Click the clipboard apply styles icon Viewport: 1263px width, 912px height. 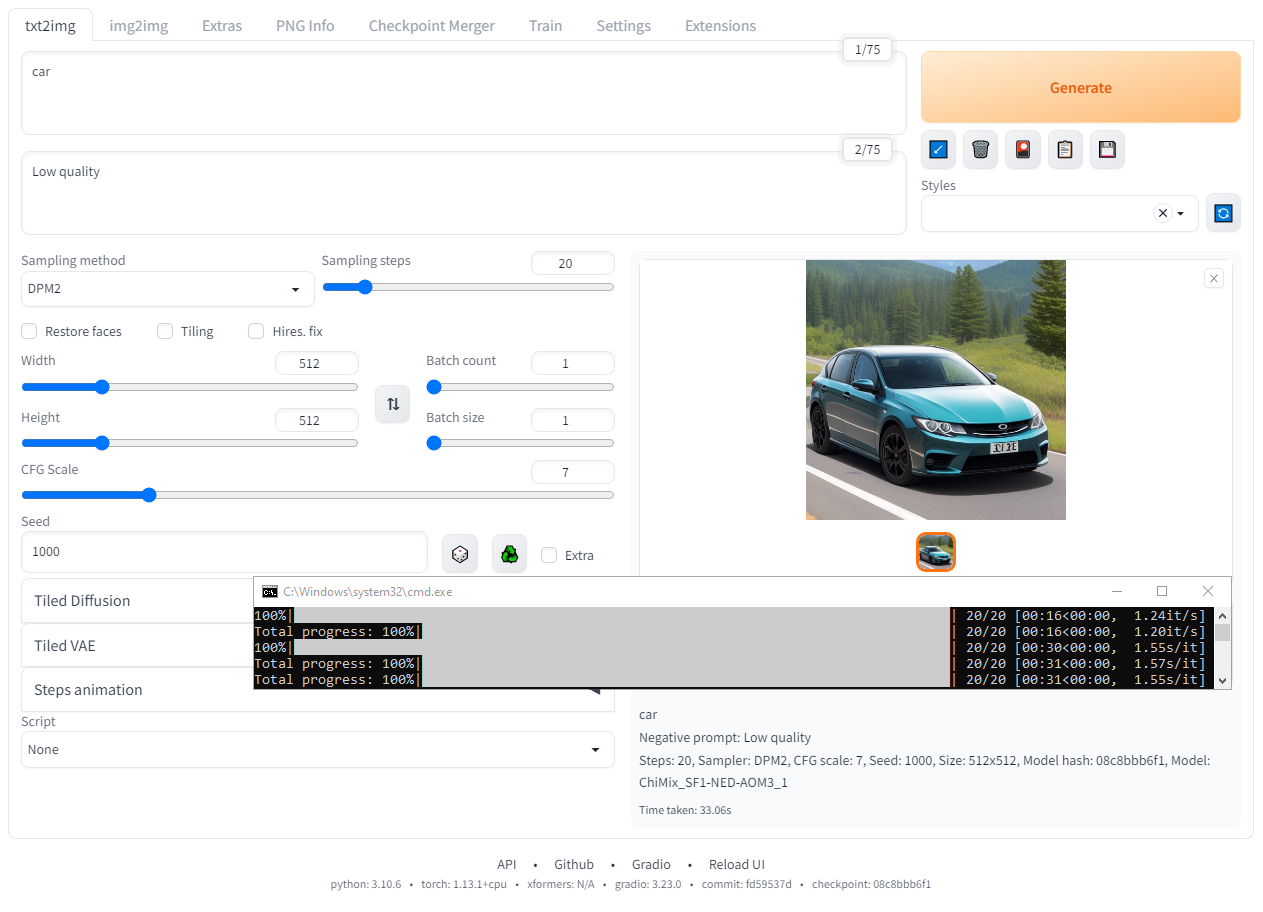point(1065,149)
